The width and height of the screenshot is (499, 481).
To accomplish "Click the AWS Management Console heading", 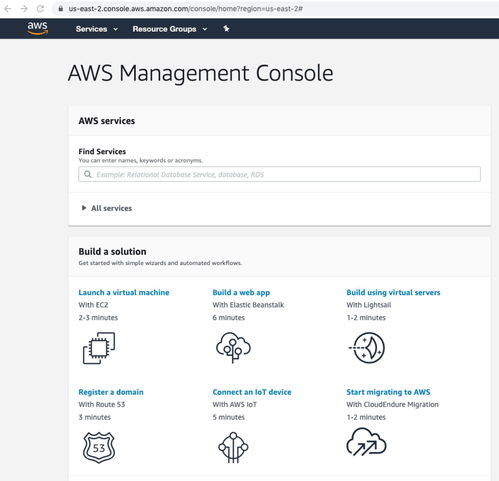I will 201,74.
